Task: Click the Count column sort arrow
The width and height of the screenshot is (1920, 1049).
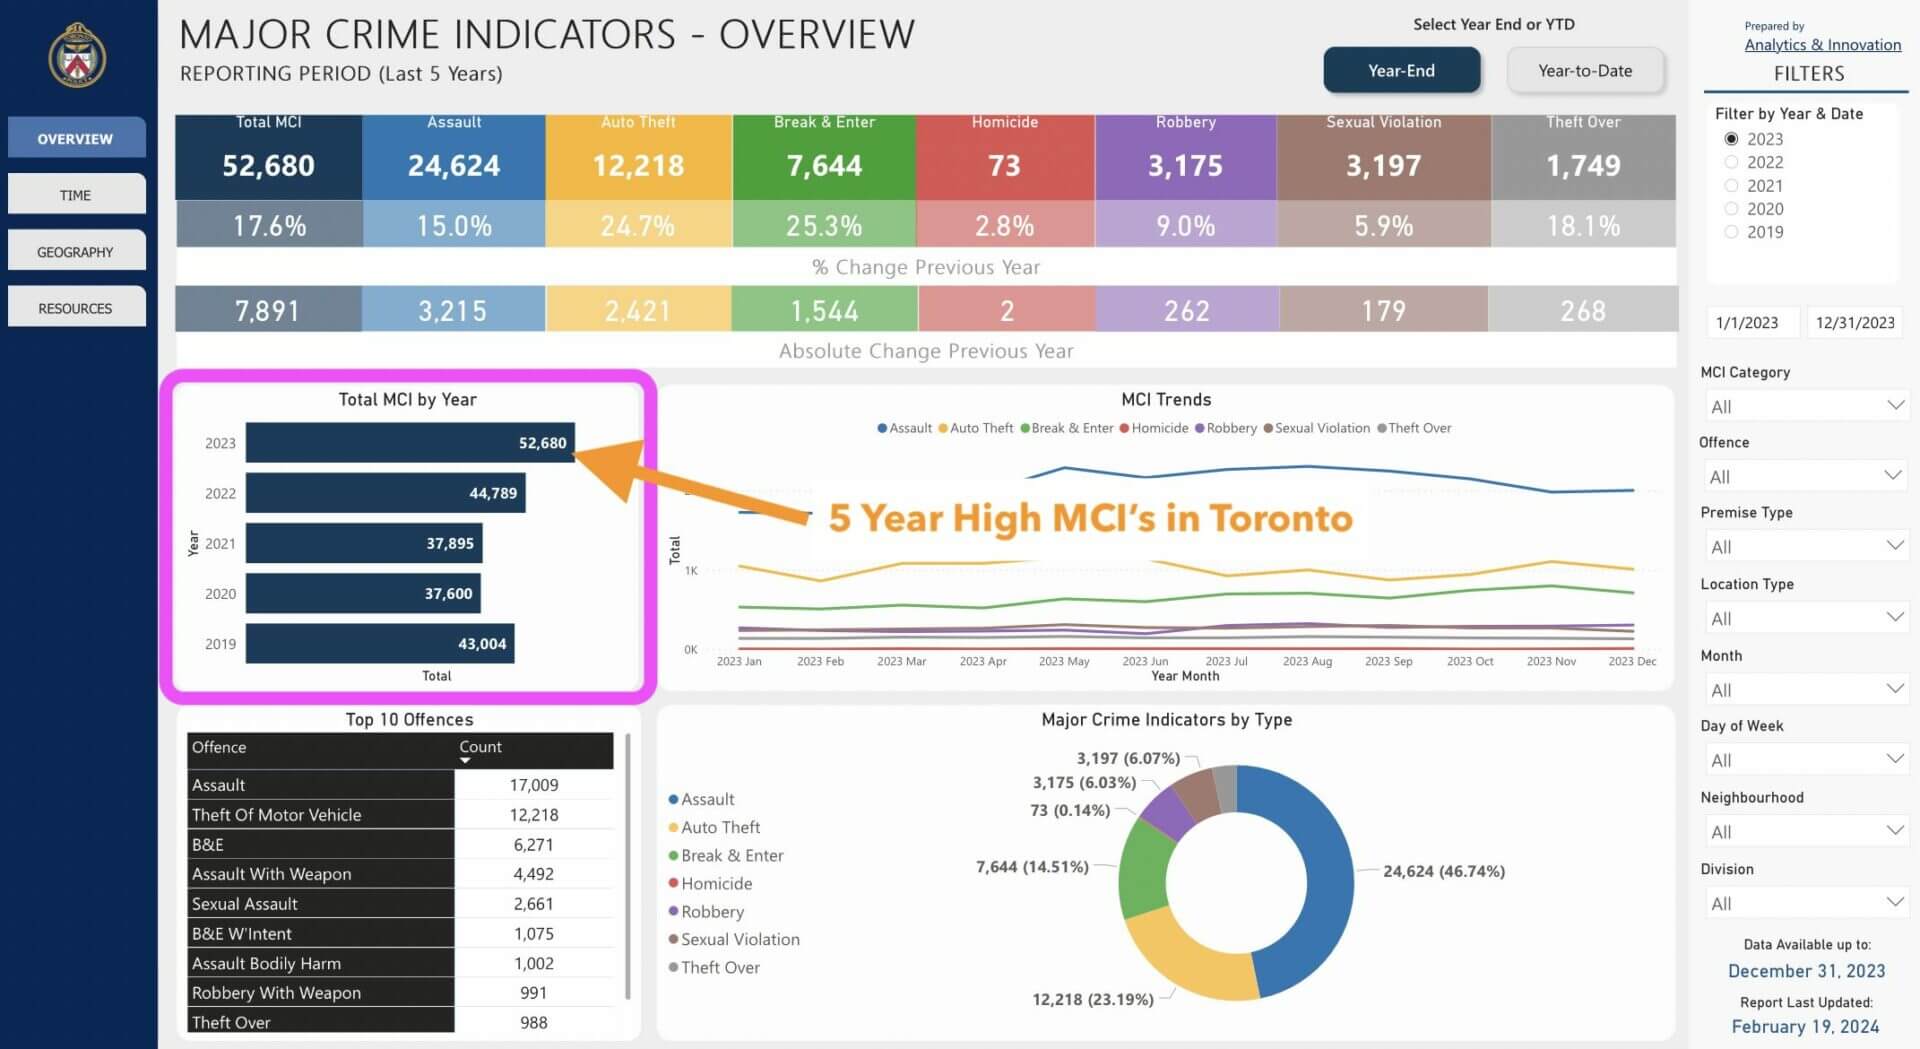Action: pos(465,761)
